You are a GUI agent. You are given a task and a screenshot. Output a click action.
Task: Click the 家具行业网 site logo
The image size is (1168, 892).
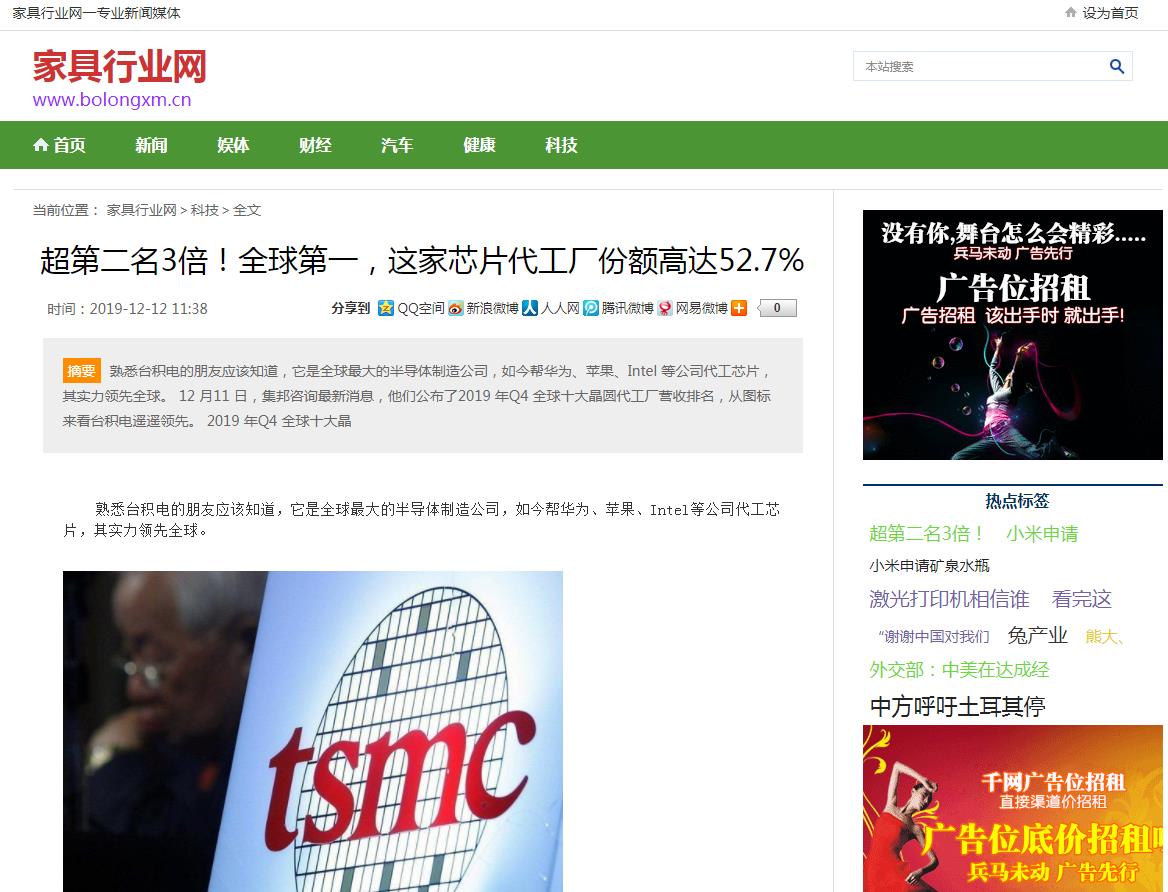(119, 66)
